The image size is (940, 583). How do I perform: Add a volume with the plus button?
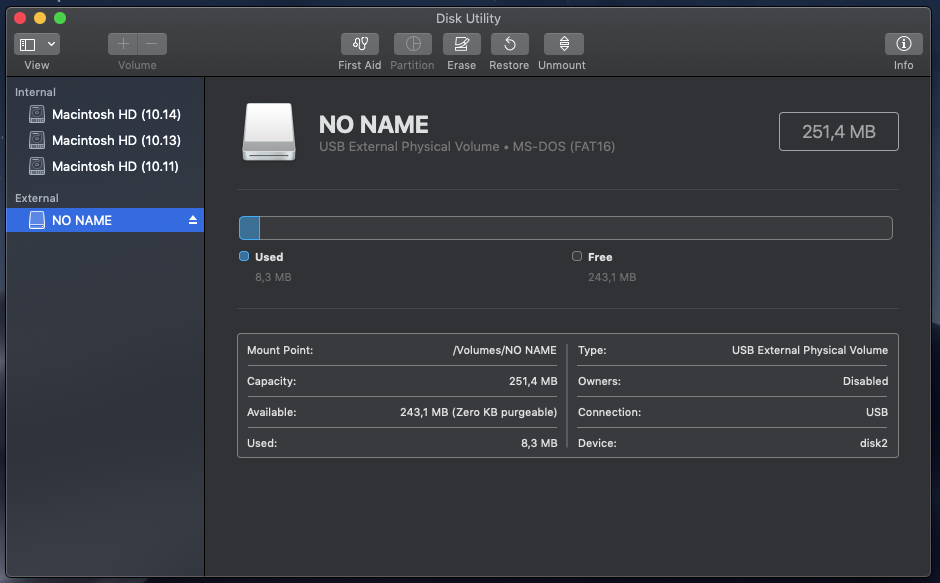[x=123, y=44]
